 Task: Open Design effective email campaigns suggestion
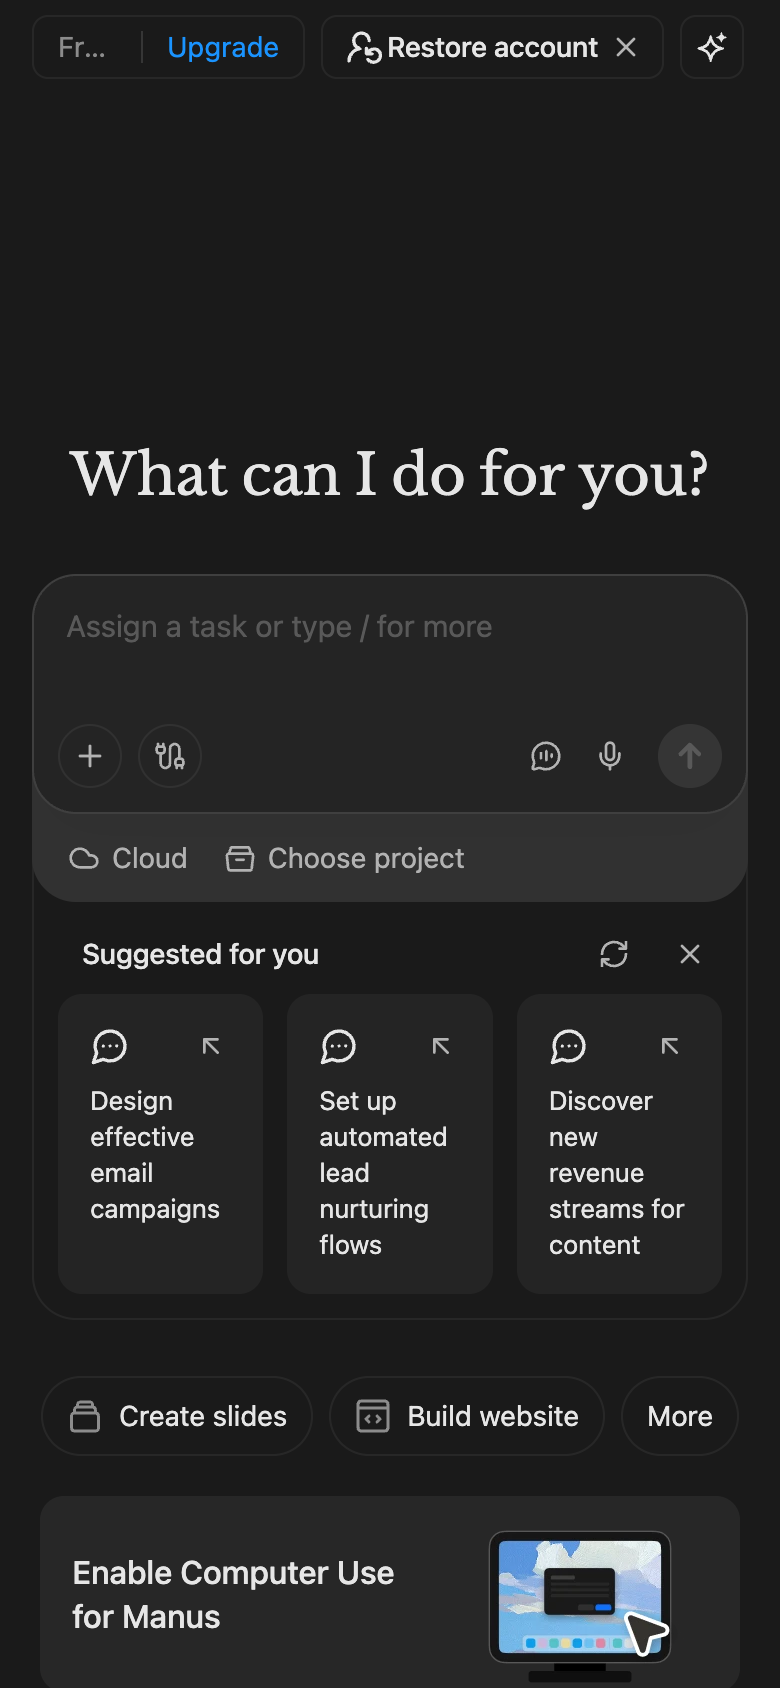tap(161, 1144)
